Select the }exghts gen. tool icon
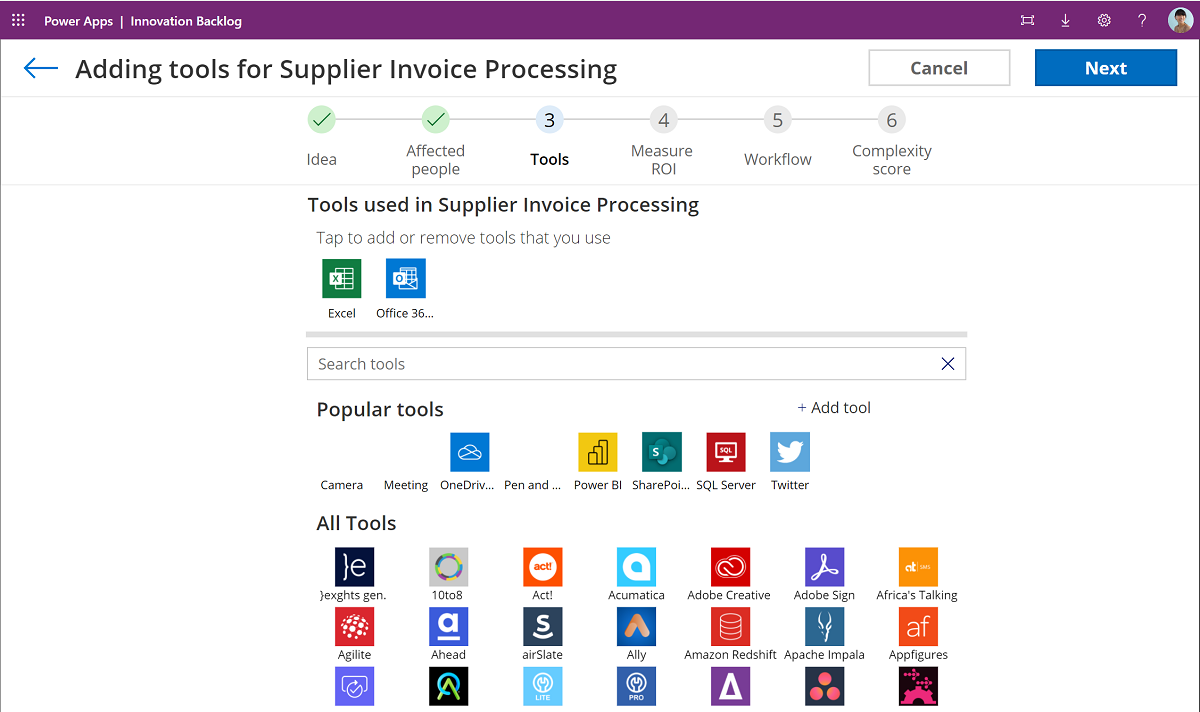 [x=354, y=567]
